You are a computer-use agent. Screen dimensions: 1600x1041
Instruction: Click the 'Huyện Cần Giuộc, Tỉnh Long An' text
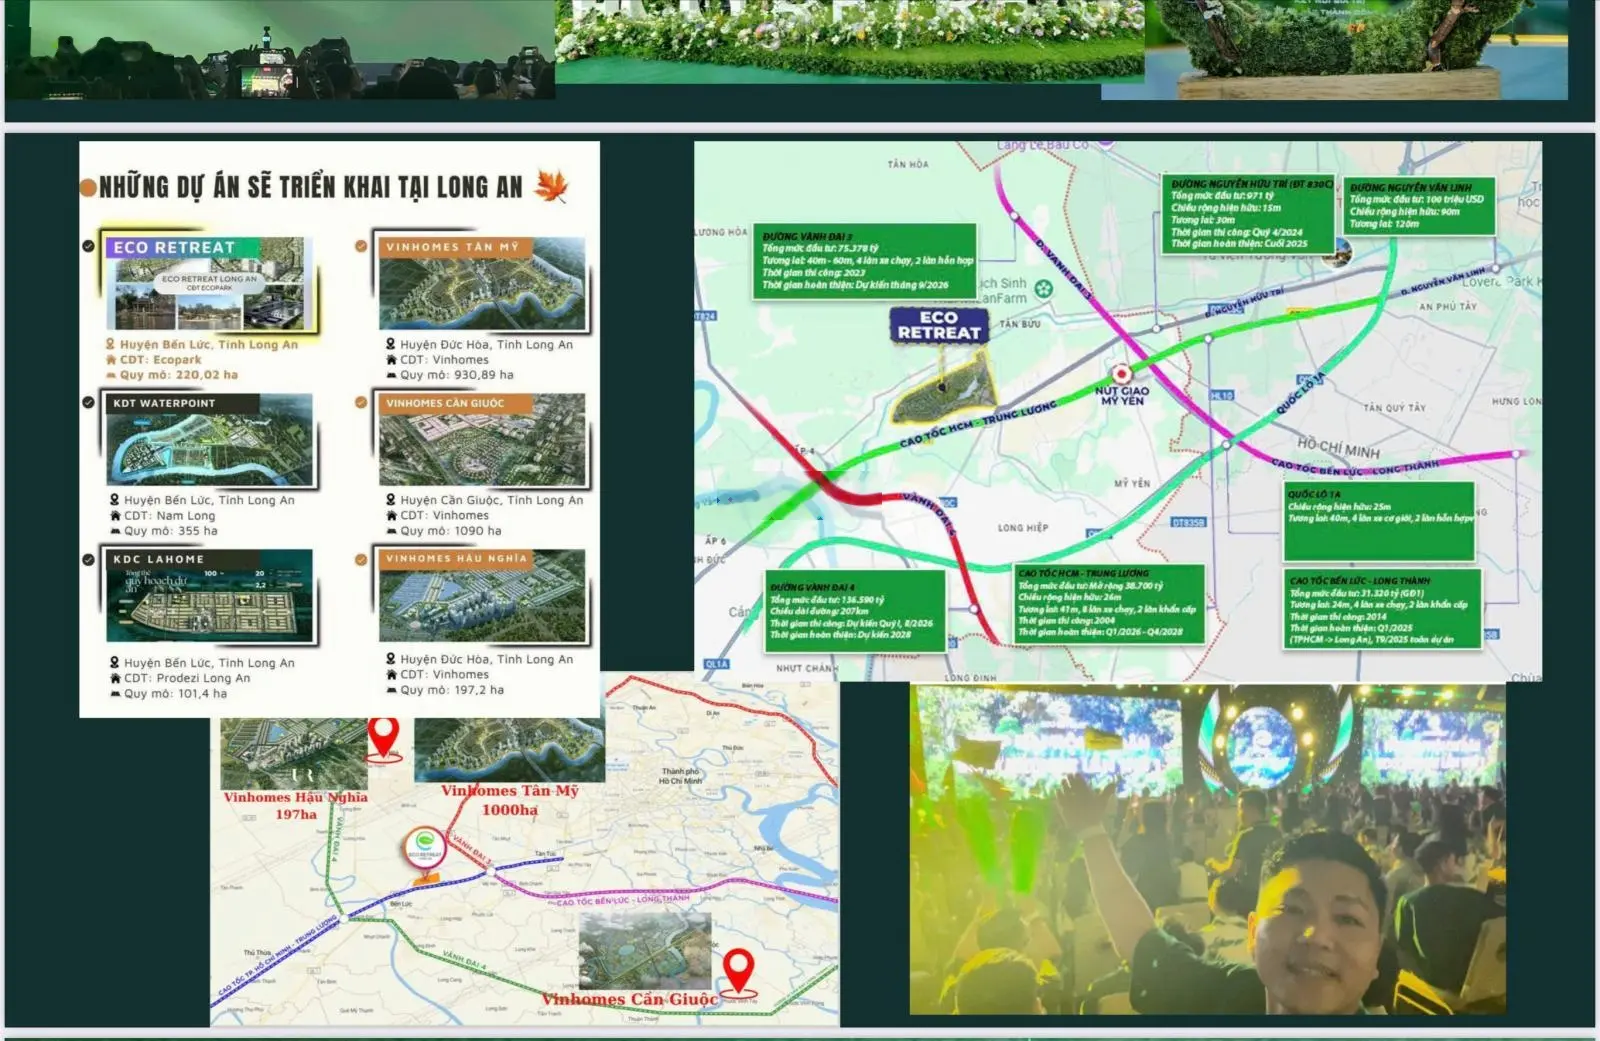pos(492,500)
